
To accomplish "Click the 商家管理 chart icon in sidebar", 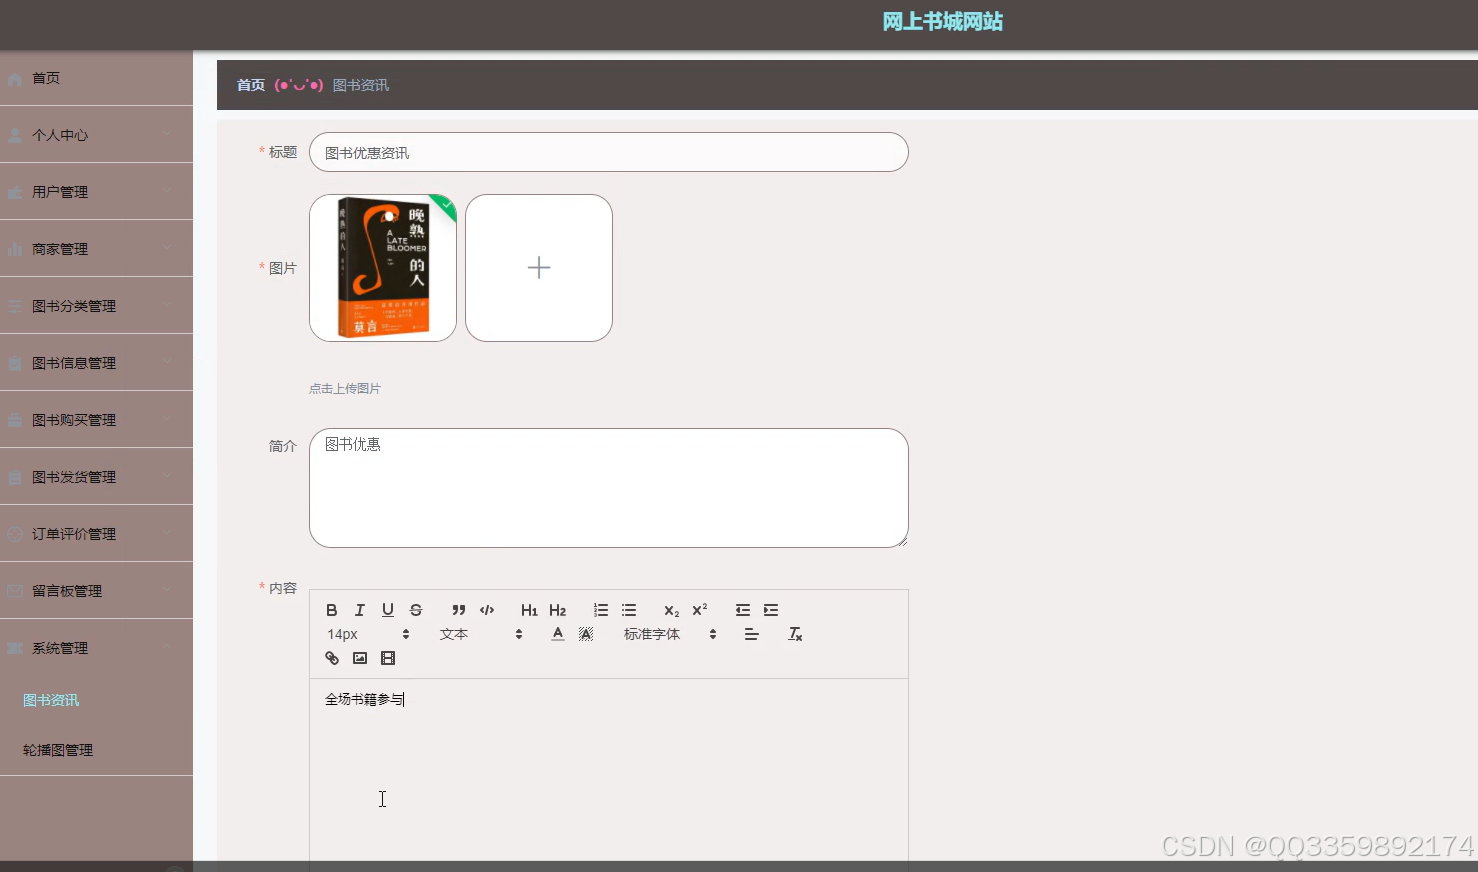I will [15, 249].
